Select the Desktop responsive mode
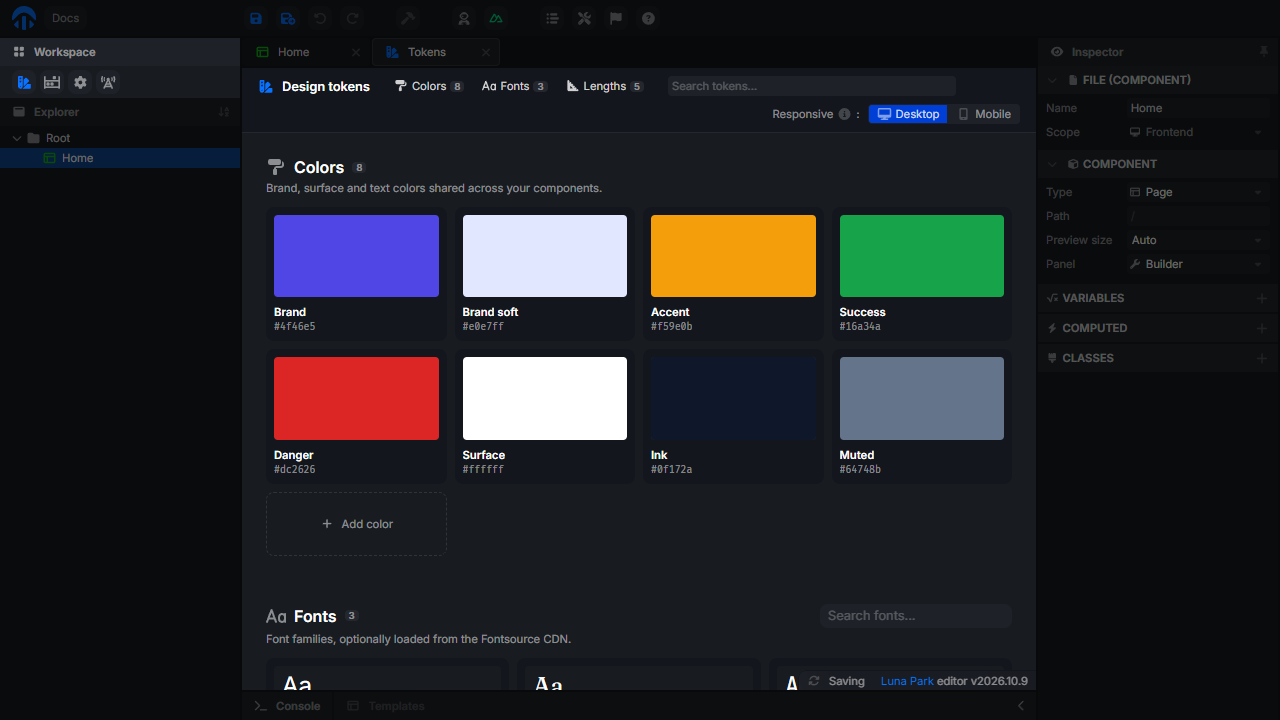The image size is (1280, 720). (x=908, y=114)
